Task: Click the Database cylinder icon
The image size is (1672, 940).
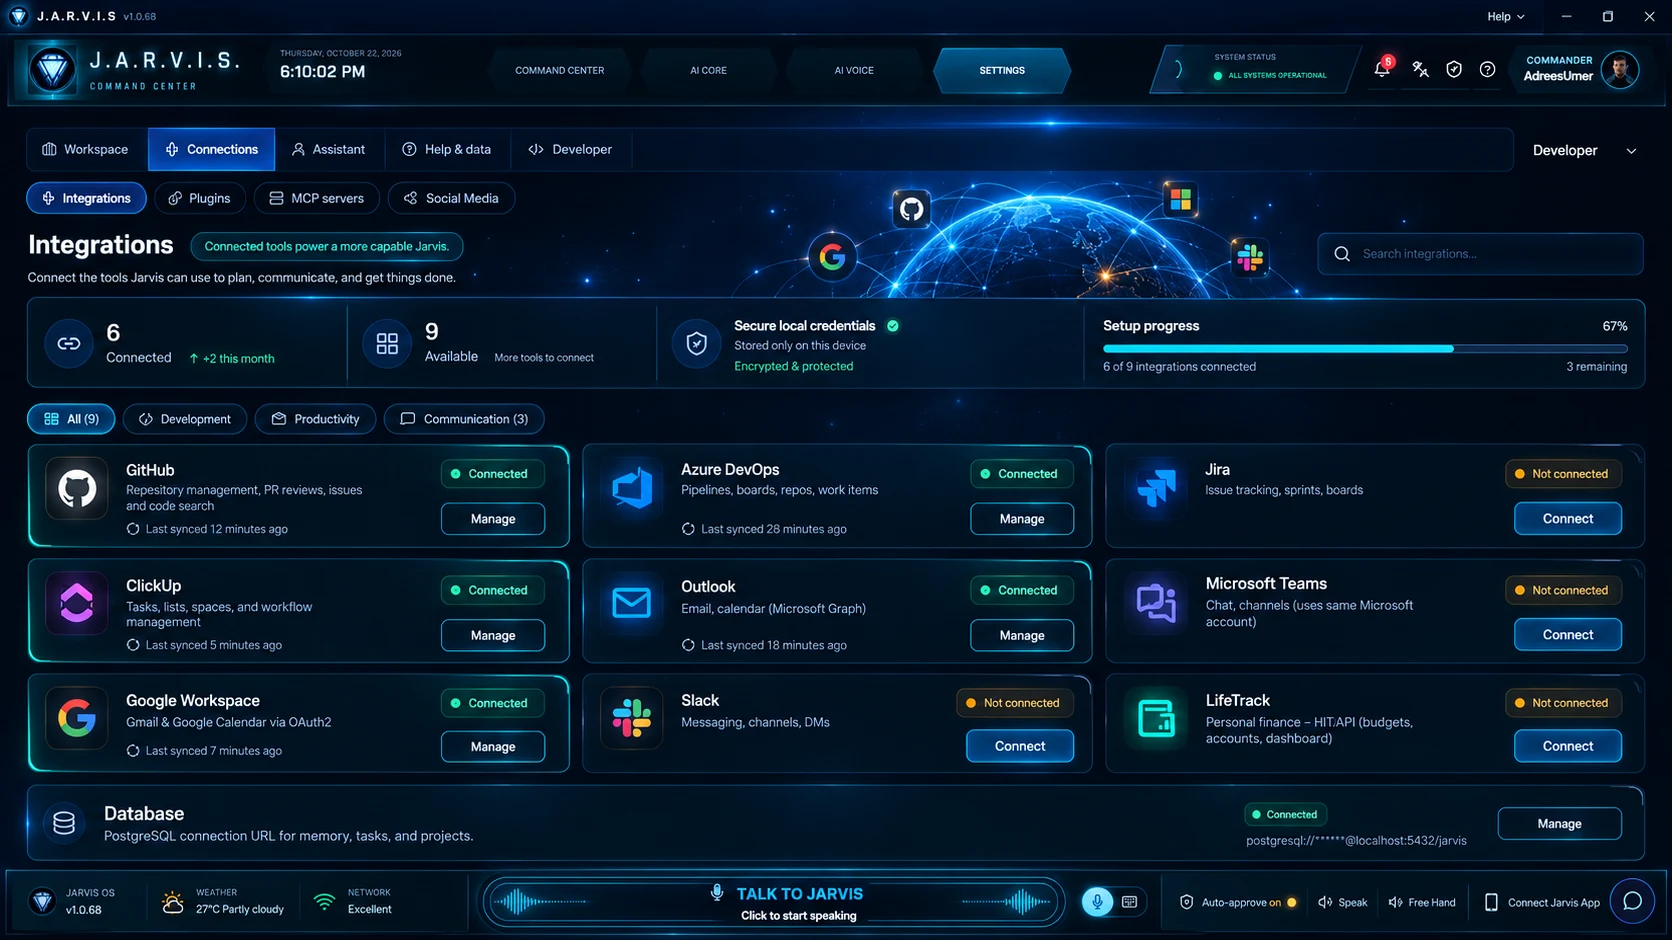Action: click(64, 823)
